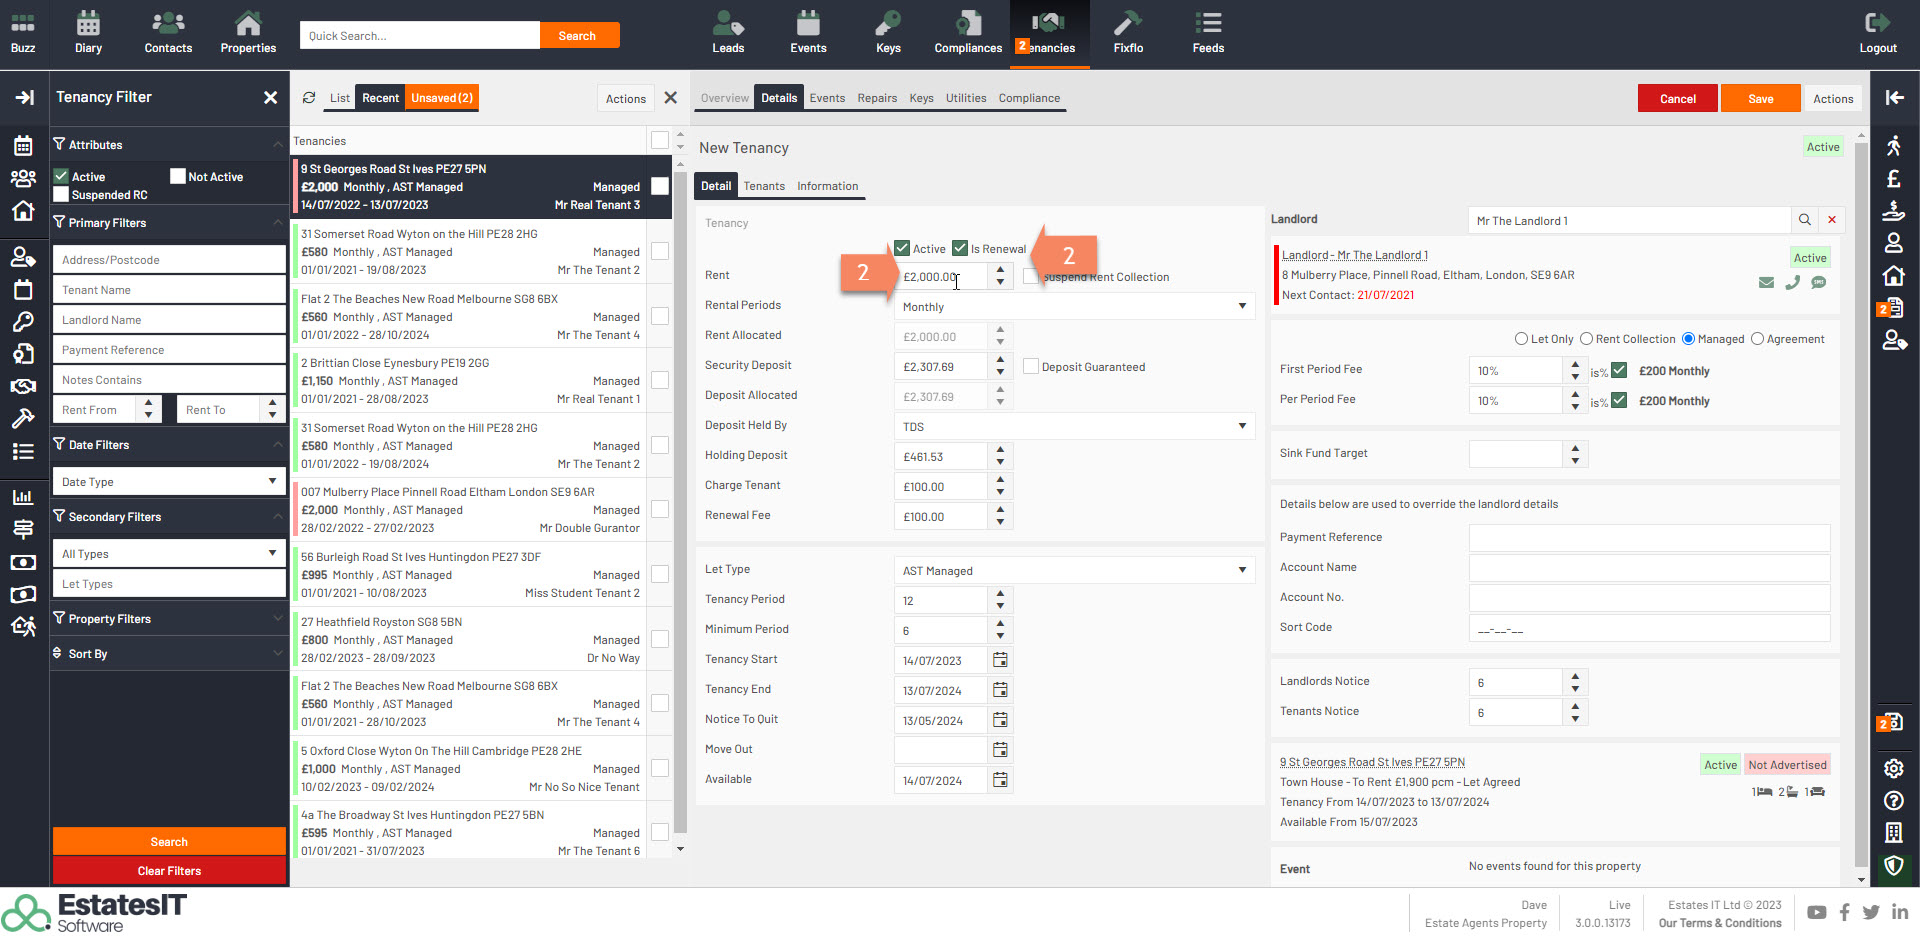Open Tenancy Start calendar picker
Screen dimensions: 1920x937
1000,660
